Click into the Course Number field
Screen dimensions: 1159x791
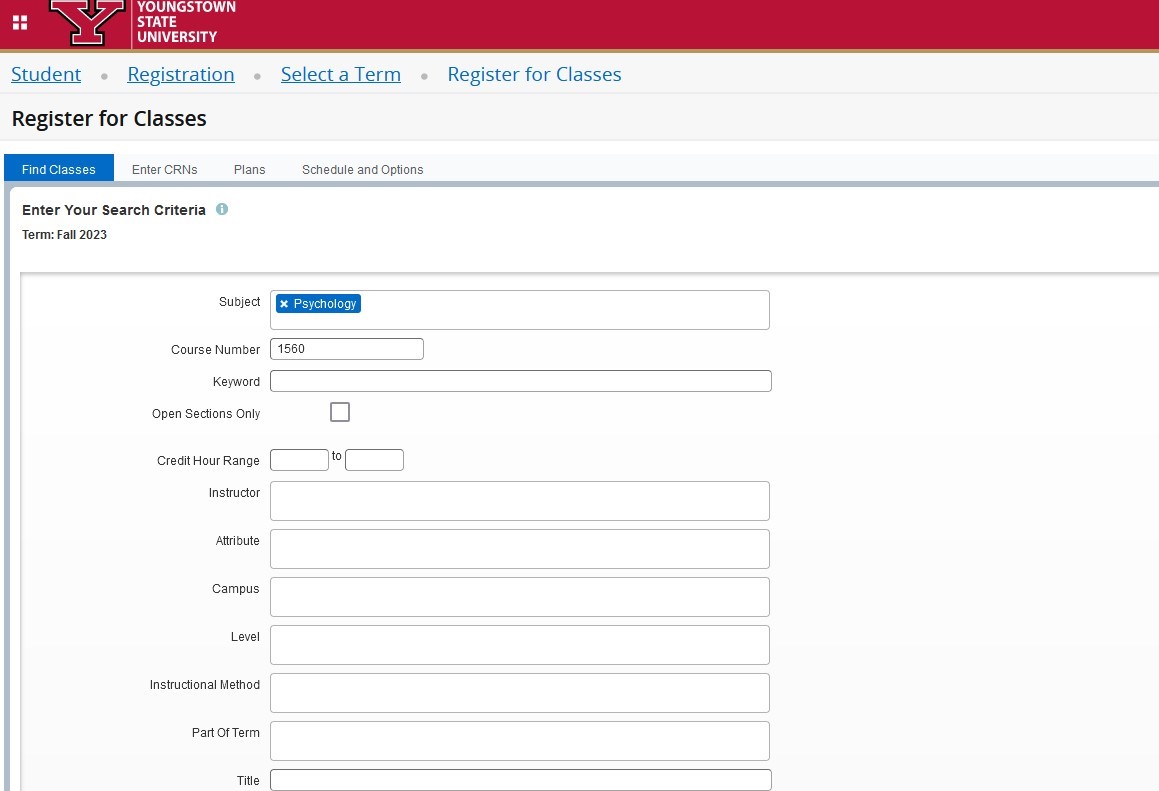coord(347,349)
